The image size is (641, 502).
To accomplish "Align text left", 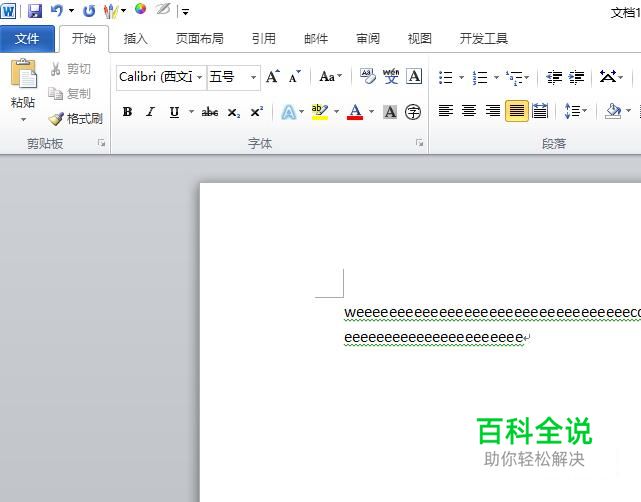I will (x=446, y=111).
